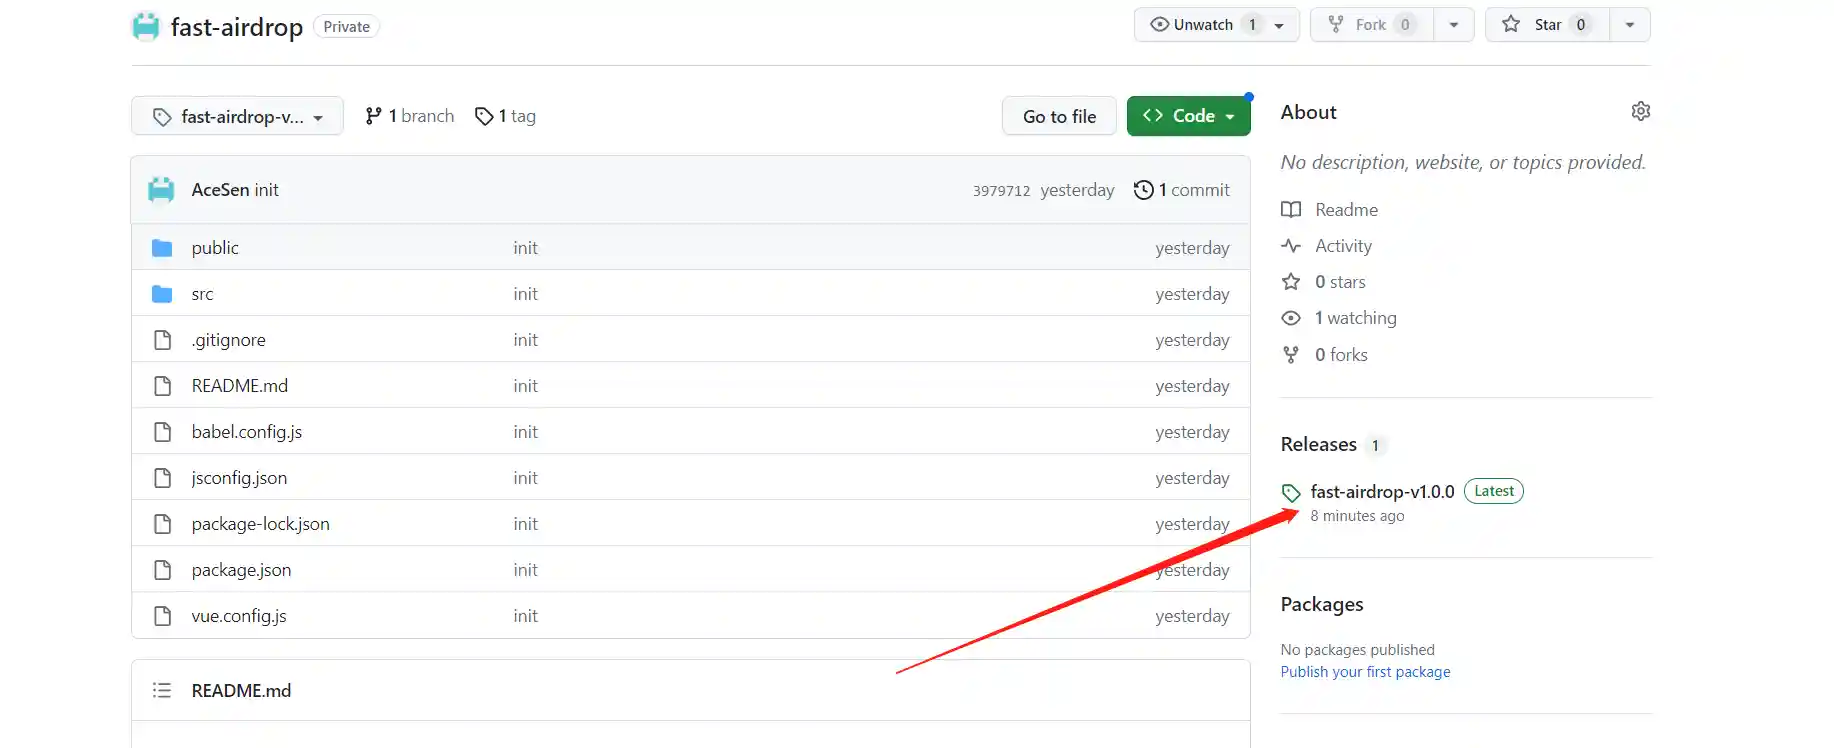This screenshot has height=748, width=1834.
Task: Click the fast-airdrop repository title
Action: click(237, 27)
